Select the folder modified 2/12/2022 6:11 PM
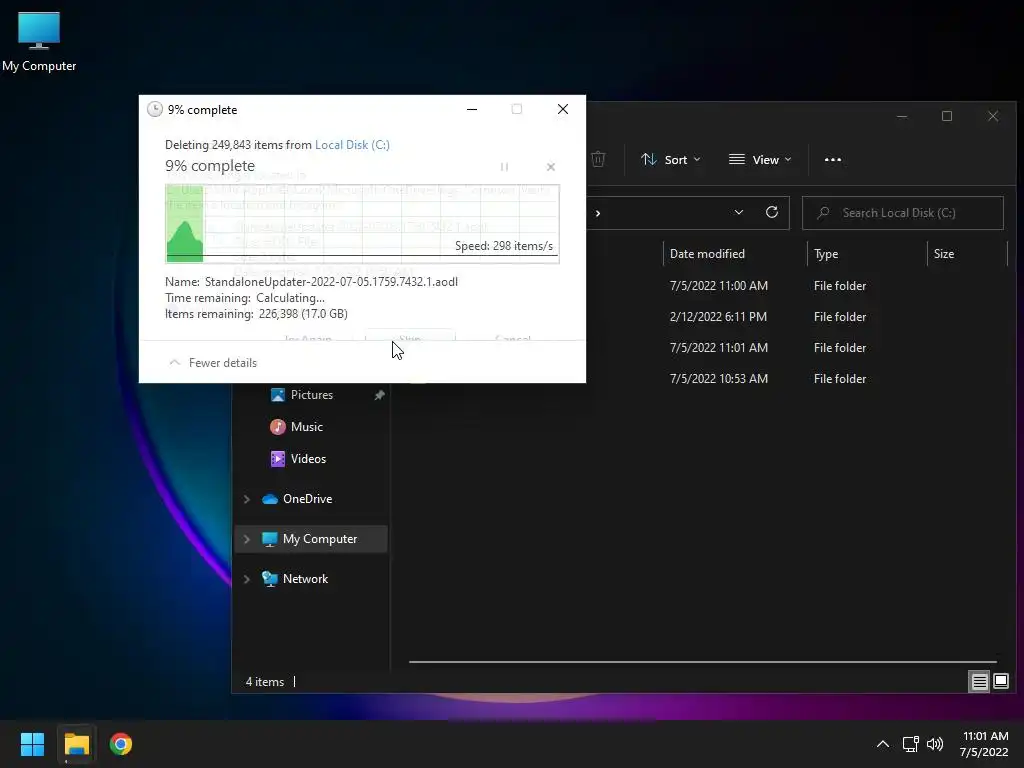This screenshot has height=768, width=1024. click(x=718, y=317)
